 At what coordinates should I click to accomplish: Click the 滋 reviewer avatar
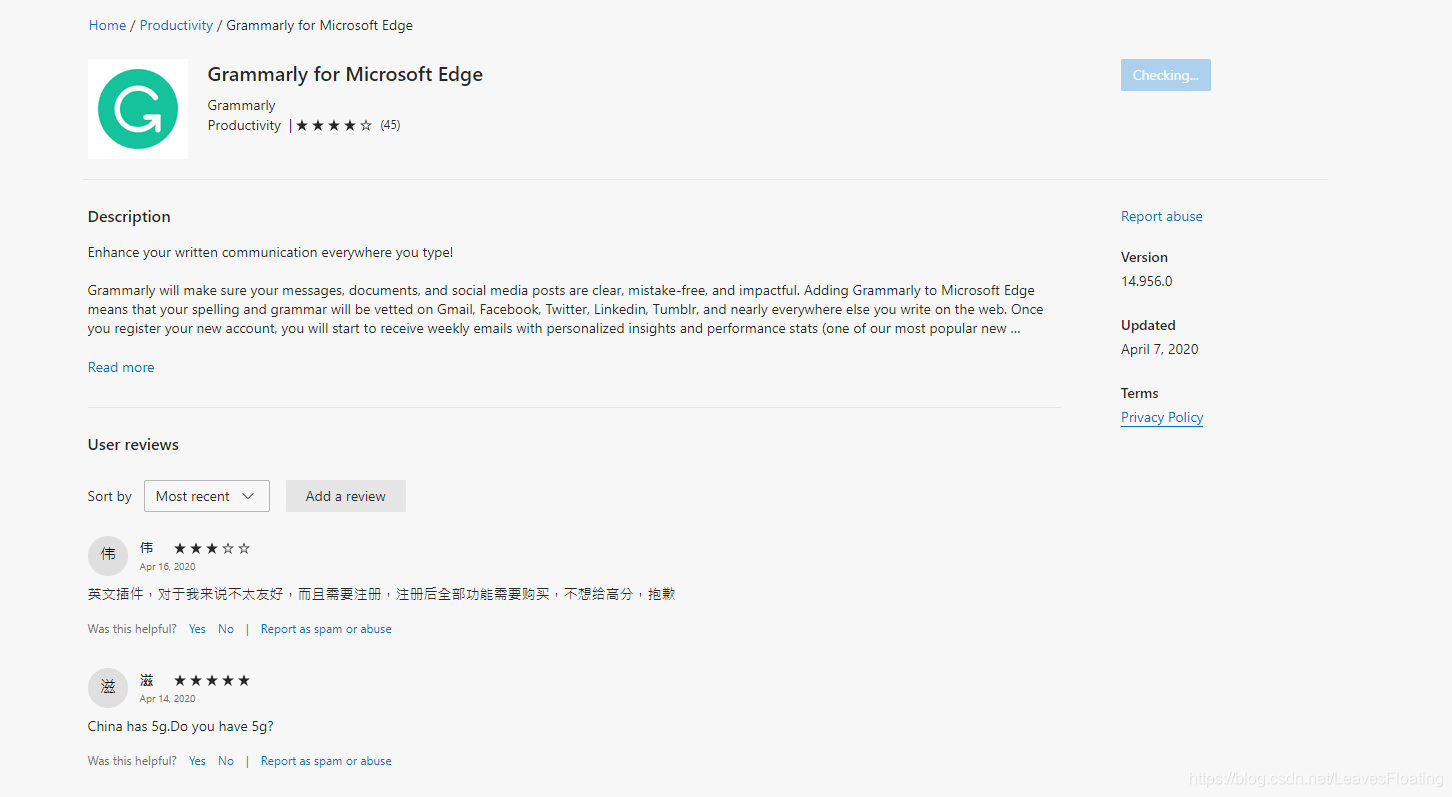tap(108, 687)
